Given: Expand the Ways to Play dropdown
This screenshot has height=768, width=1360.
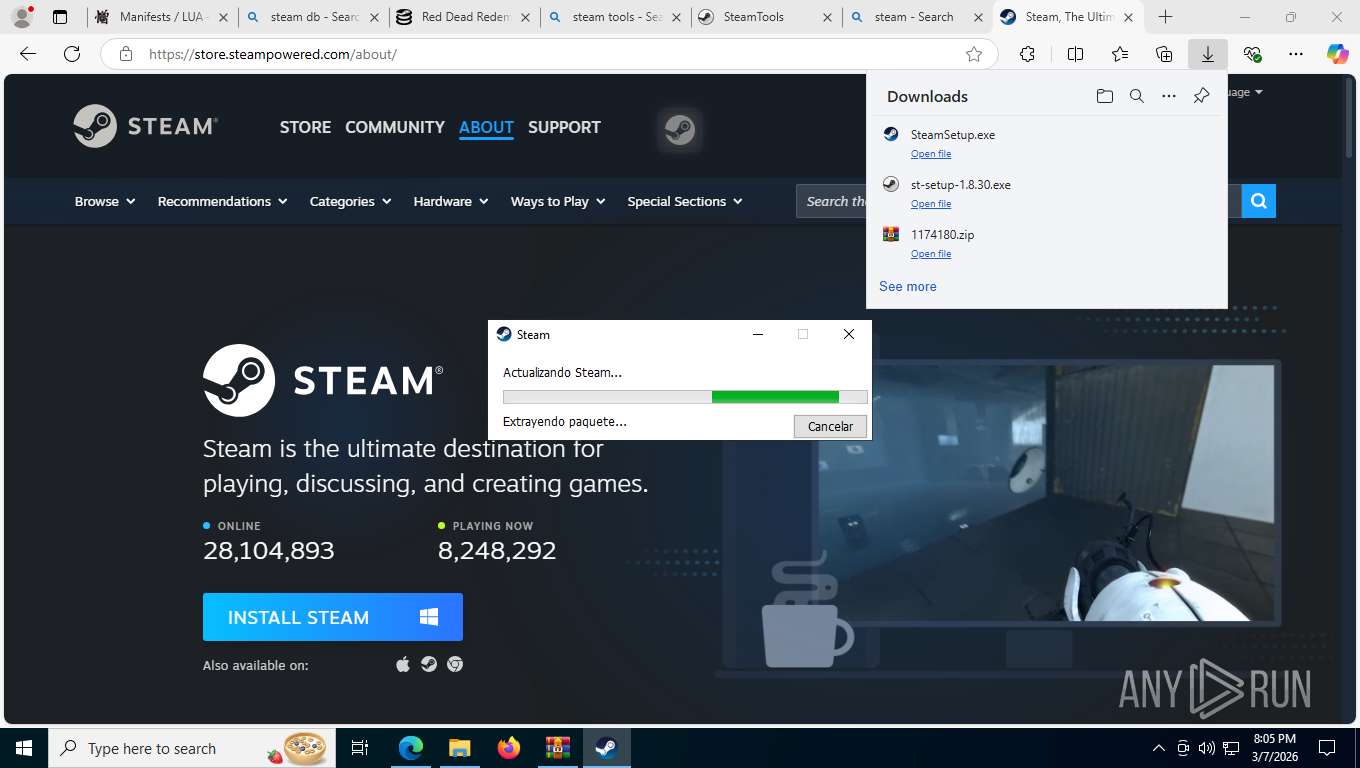Looking at the screenshot, I should tap(558, 201).
